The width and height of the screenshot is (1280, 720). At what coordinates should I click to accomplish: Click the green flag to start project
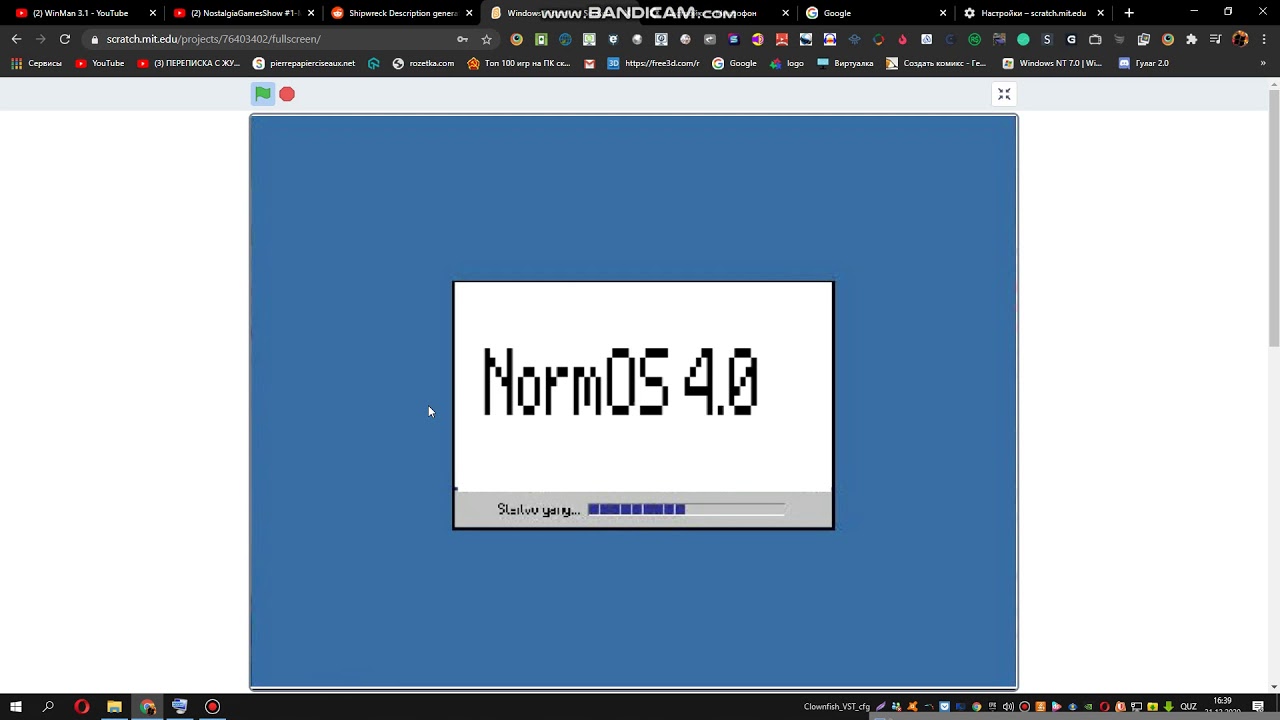point(262,94)
